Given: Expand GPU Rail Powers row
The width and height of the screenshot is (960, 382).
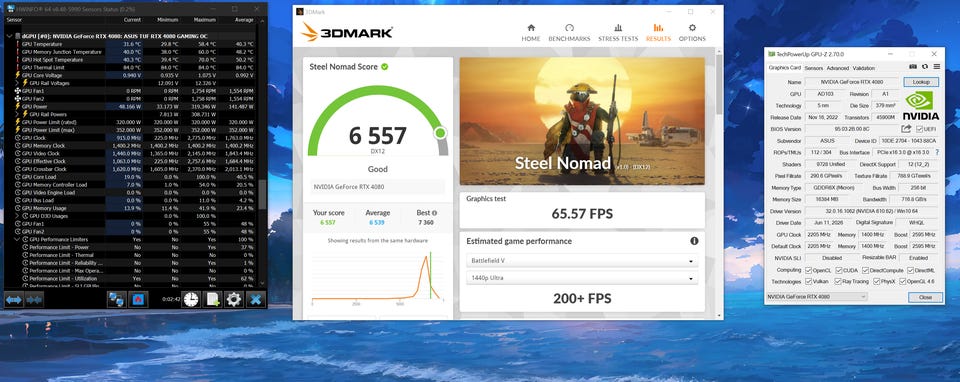Looking at the screenshot, I should coord(17,114).
